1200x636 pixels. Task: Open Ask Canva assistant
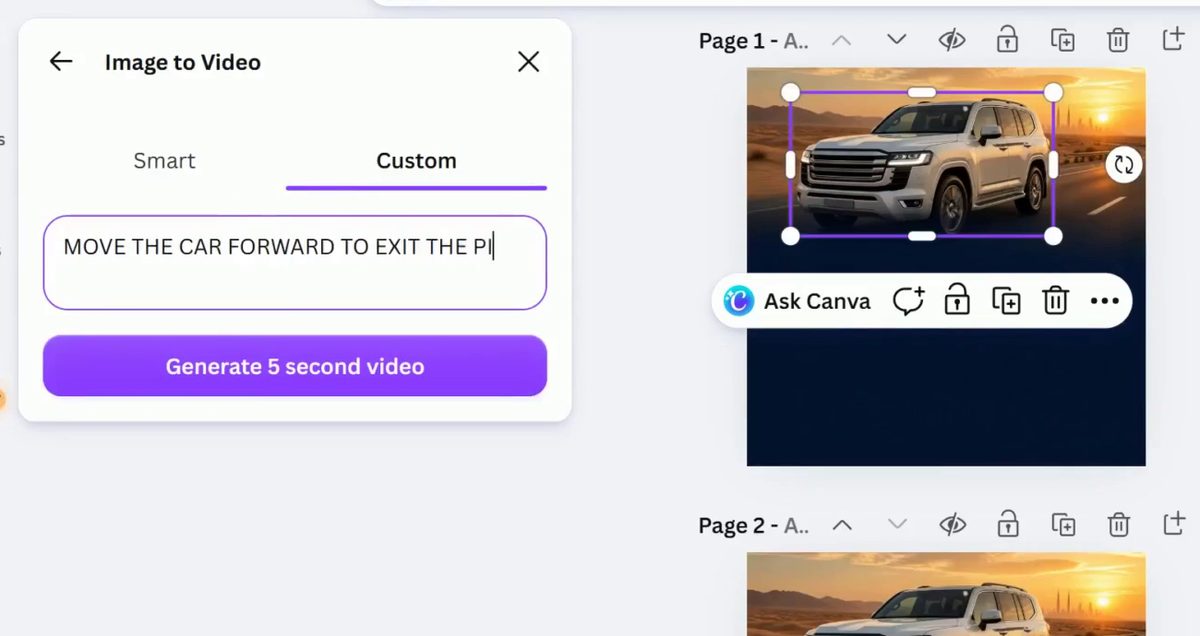pos(797,301)
